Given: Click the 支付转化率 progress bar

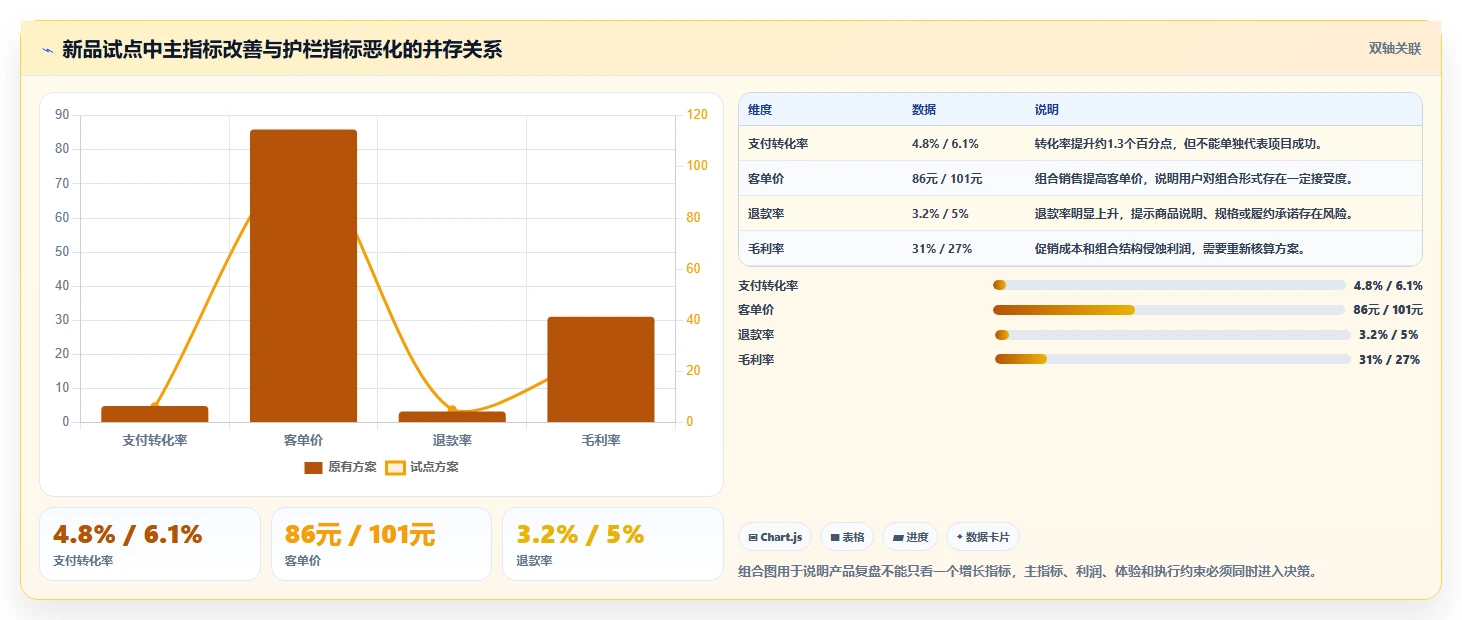Looking at the screenshot, I should coord(1169,285).
